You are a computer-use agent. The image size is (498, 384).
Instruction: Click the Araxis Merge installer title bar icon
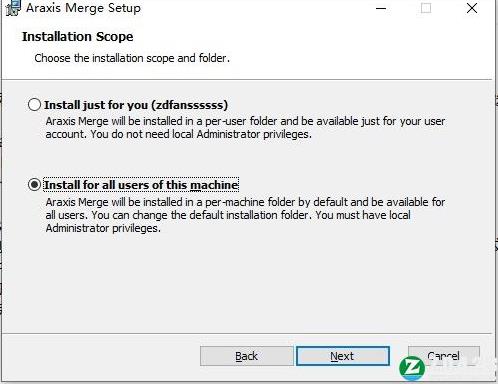click(x=13, y=8)
